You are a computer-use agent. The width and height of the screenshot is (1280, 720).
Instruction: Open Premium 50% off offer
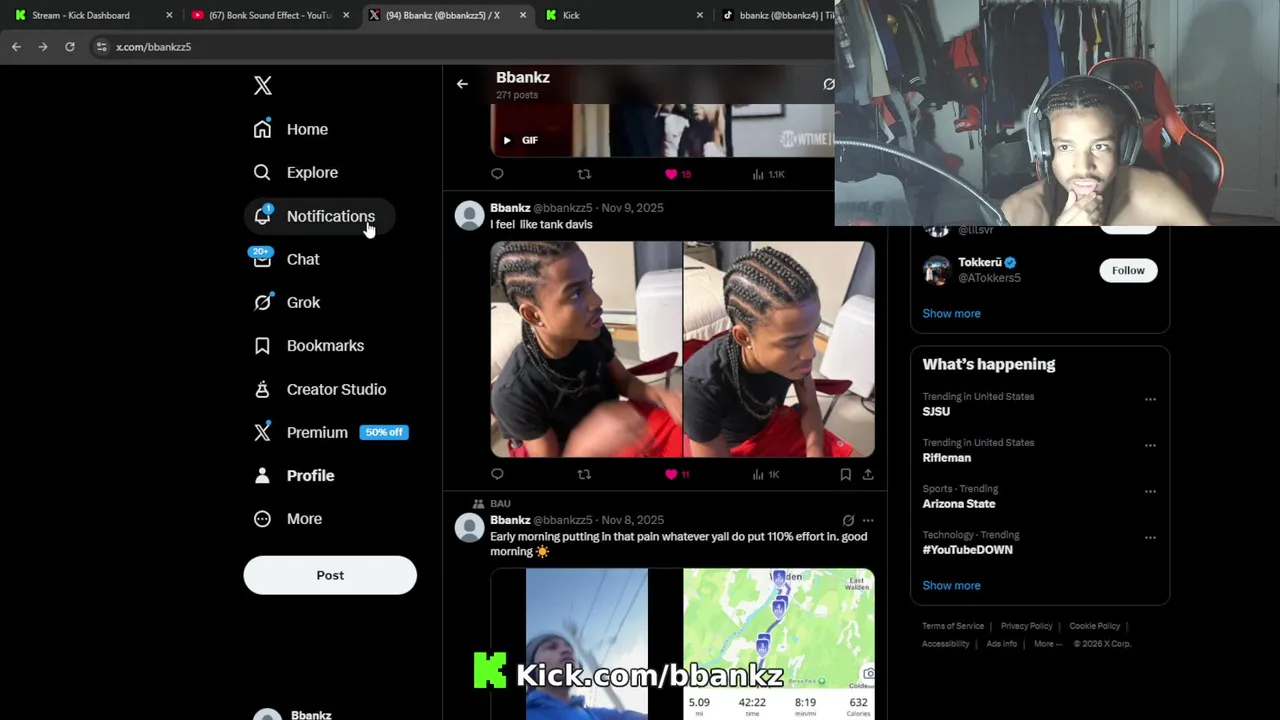tap(331, 432)
